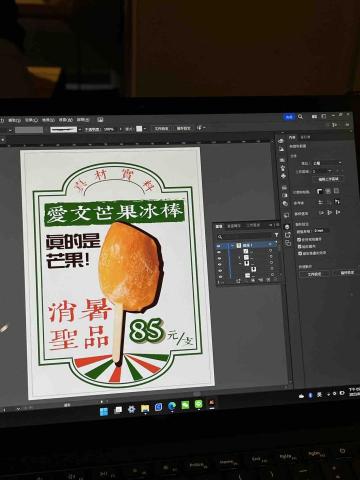
Task: Hide the first sublayer beneath 圖層 1
Action: pos(219,252)
